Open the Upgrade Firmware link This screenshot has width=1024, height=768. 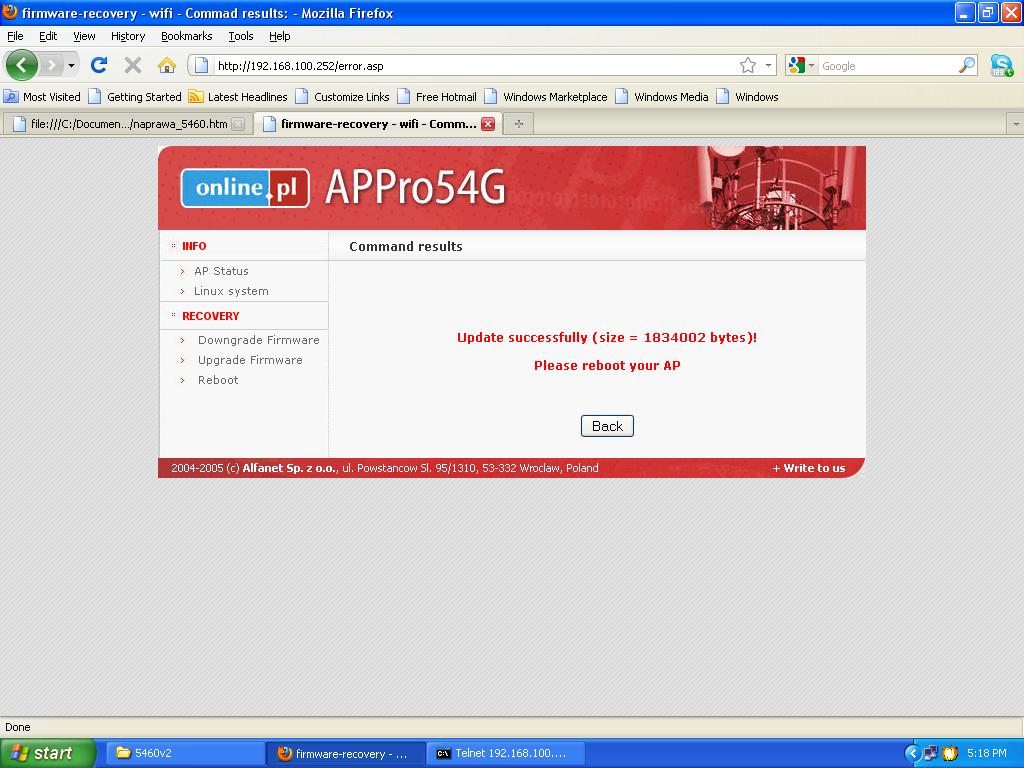pyautogui.click(x=250, y=360)
